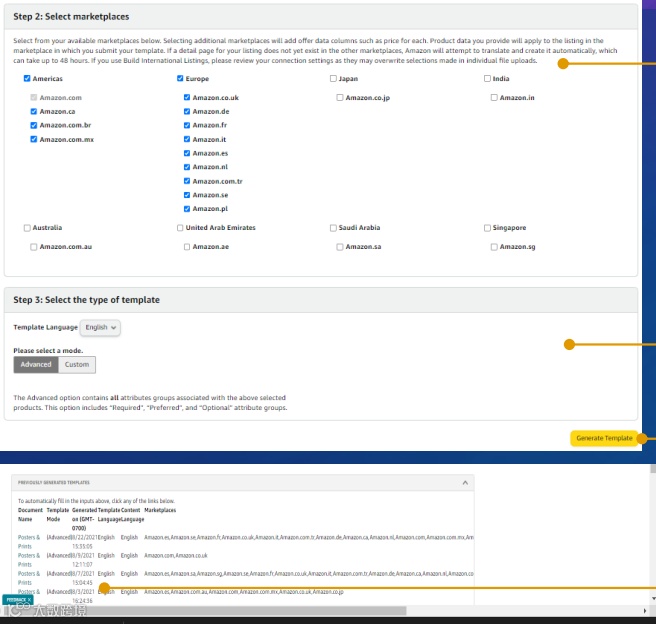The image size is (656, 624).
Task: Open Posters & Prints template from 8/7/2021
Action: [x=29, y=578]
